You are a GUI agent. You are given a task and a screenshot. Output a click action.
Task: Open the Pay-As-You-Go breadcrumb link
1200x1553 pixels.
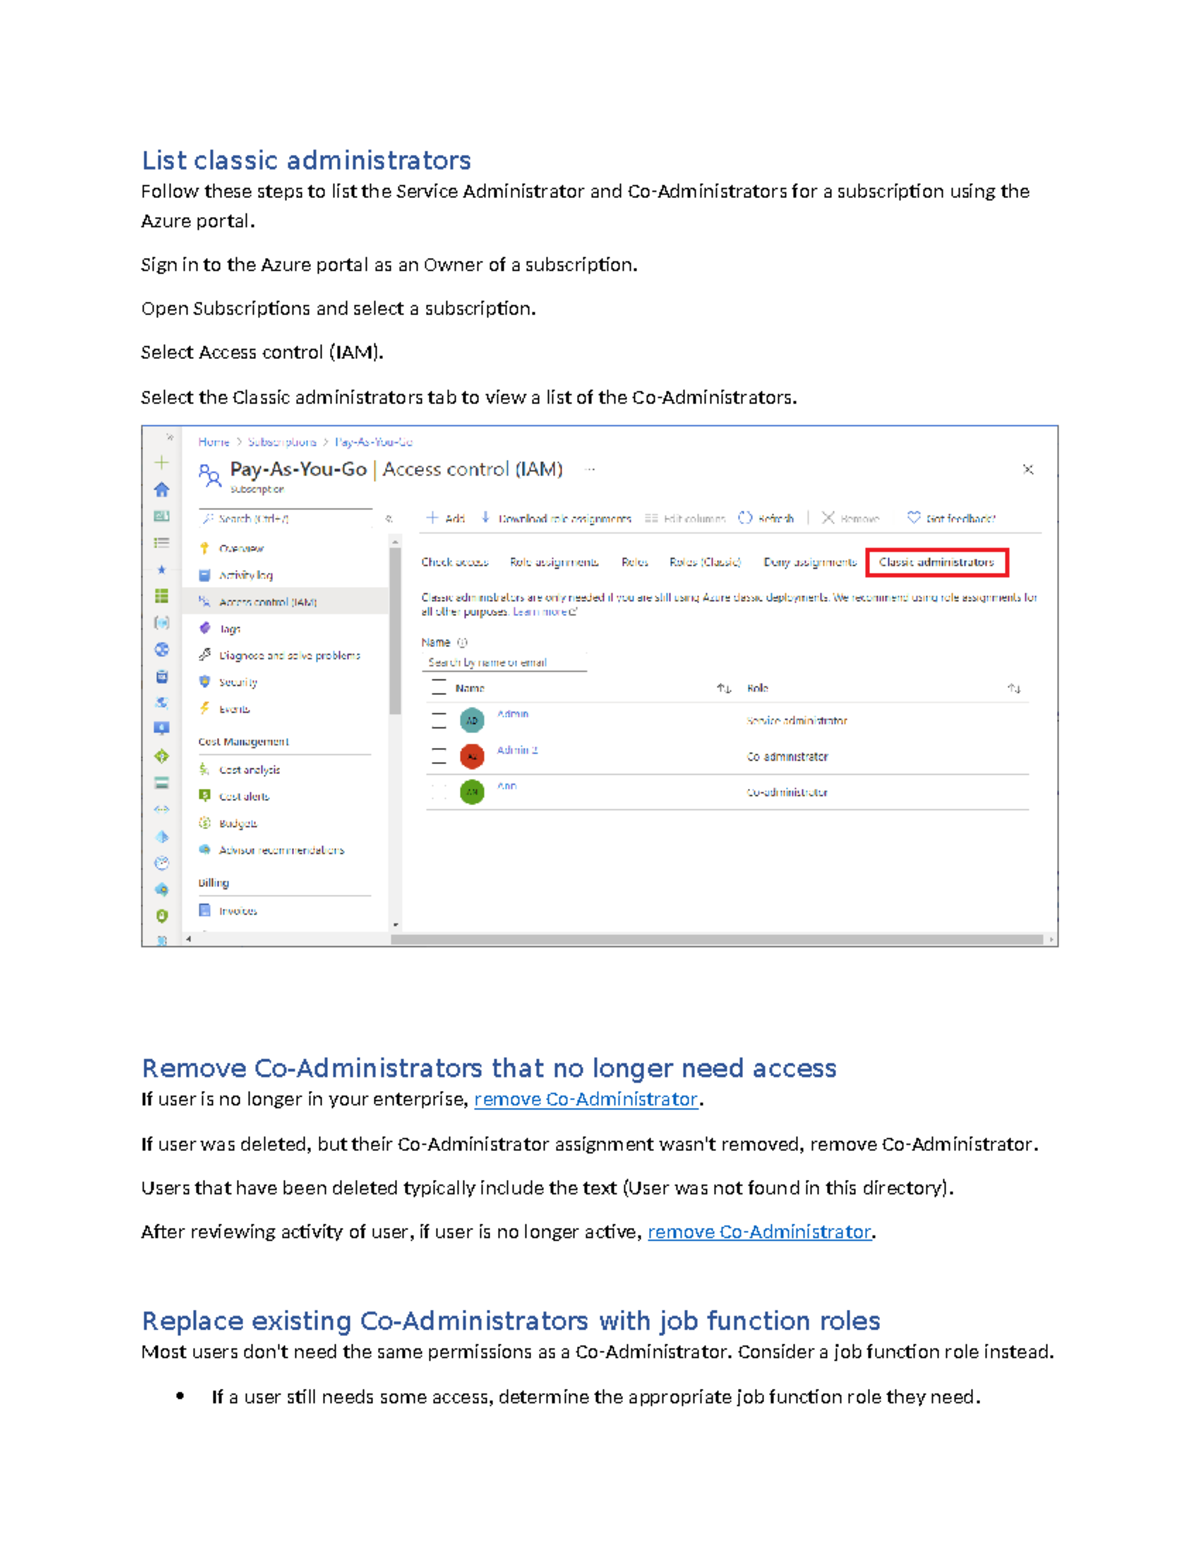[x=374, y=442]
